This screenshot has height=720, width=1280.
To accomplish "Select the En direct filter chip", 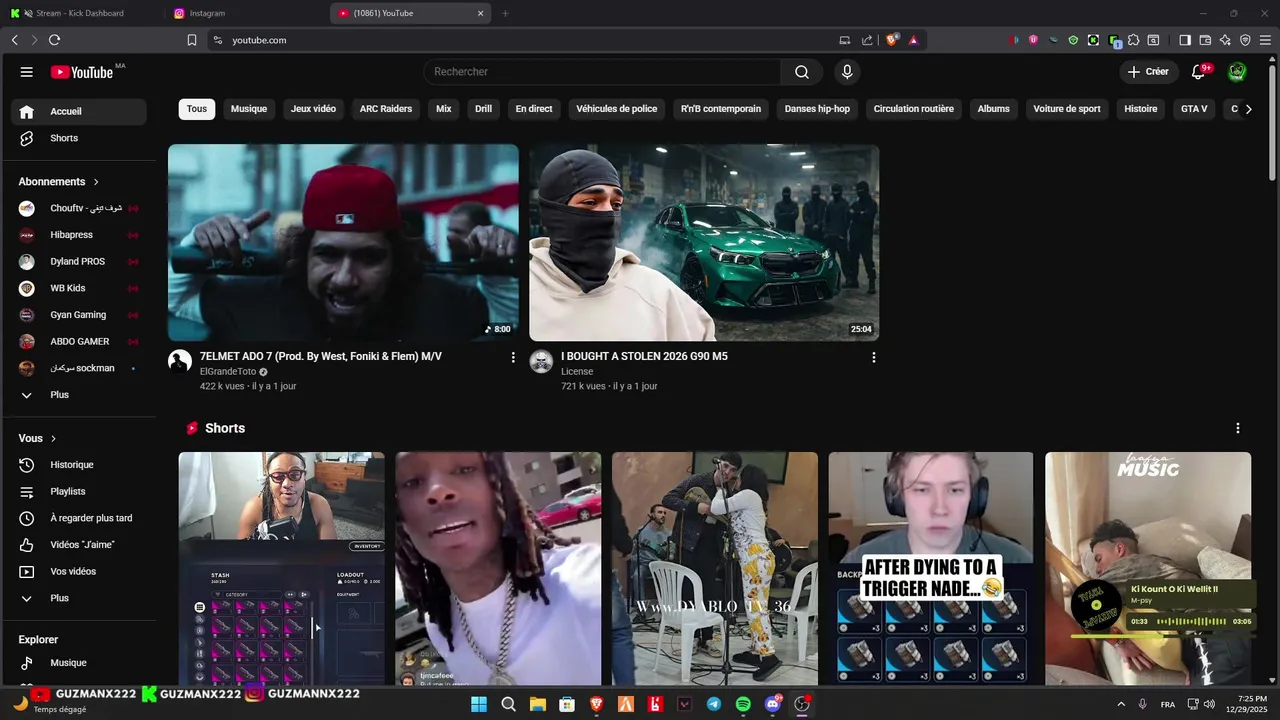I will pyautogui.click(x=534, y=109).
